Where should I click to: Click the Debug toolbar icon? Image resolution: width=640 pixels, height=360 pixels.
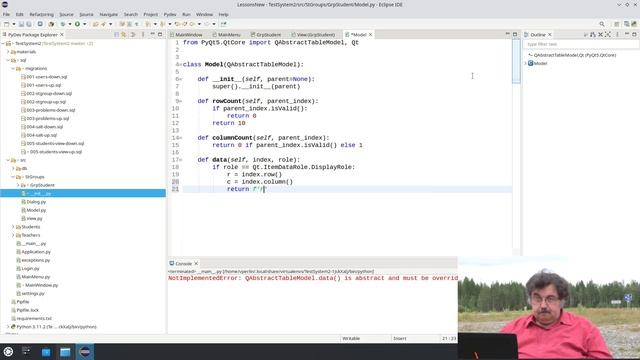pos(63,24)
